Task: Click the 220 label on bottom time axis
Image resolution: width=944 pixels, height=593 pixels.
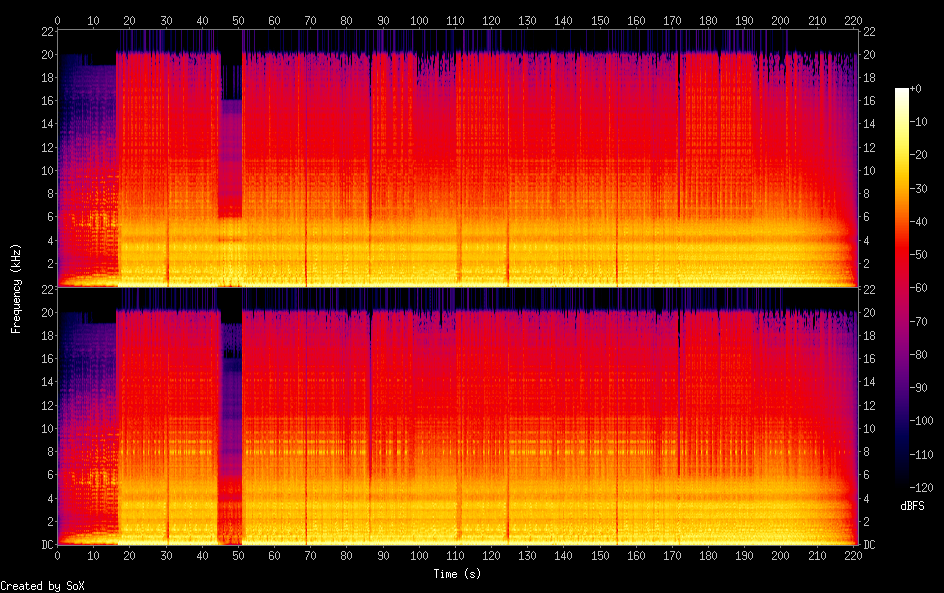Action: point(853,555)
